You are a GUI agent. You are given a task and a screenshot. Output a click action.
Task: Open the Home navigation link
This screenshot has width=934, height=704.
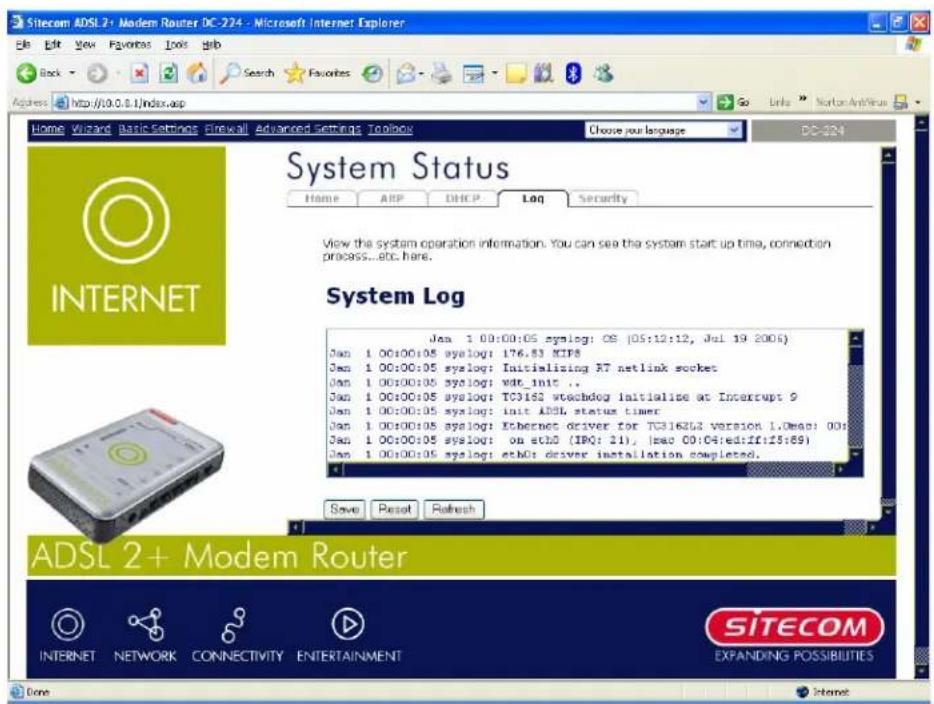tap(48, 129)
